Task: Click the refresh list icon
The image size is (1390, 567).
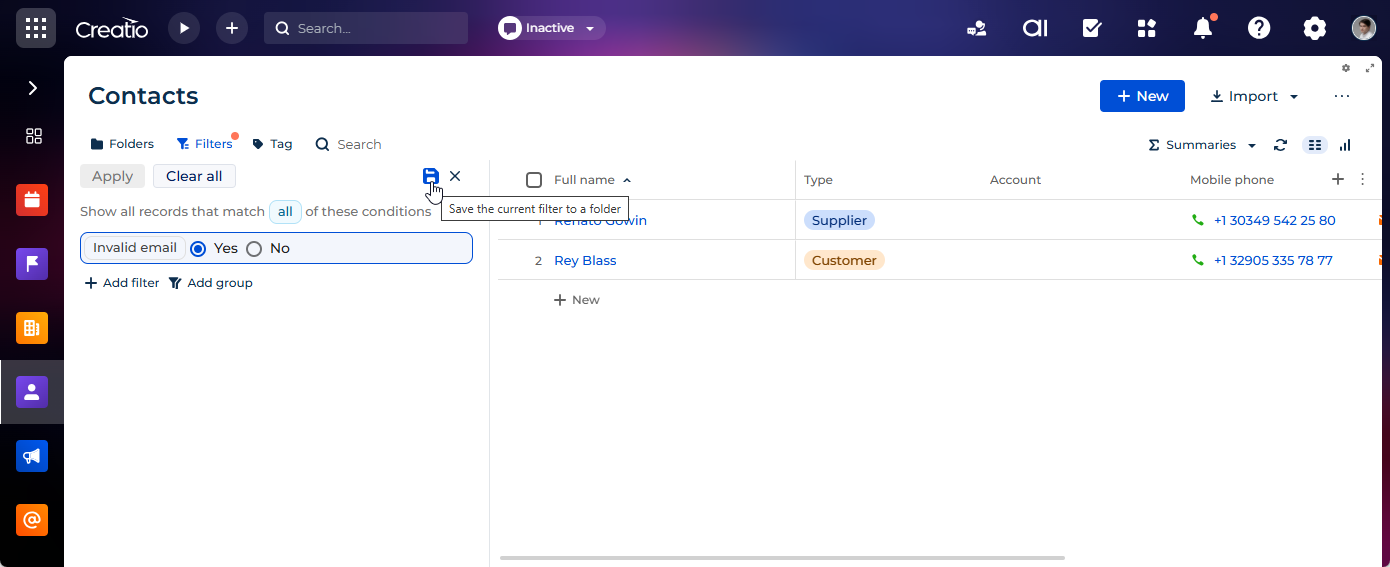Action: (1280, 145)
